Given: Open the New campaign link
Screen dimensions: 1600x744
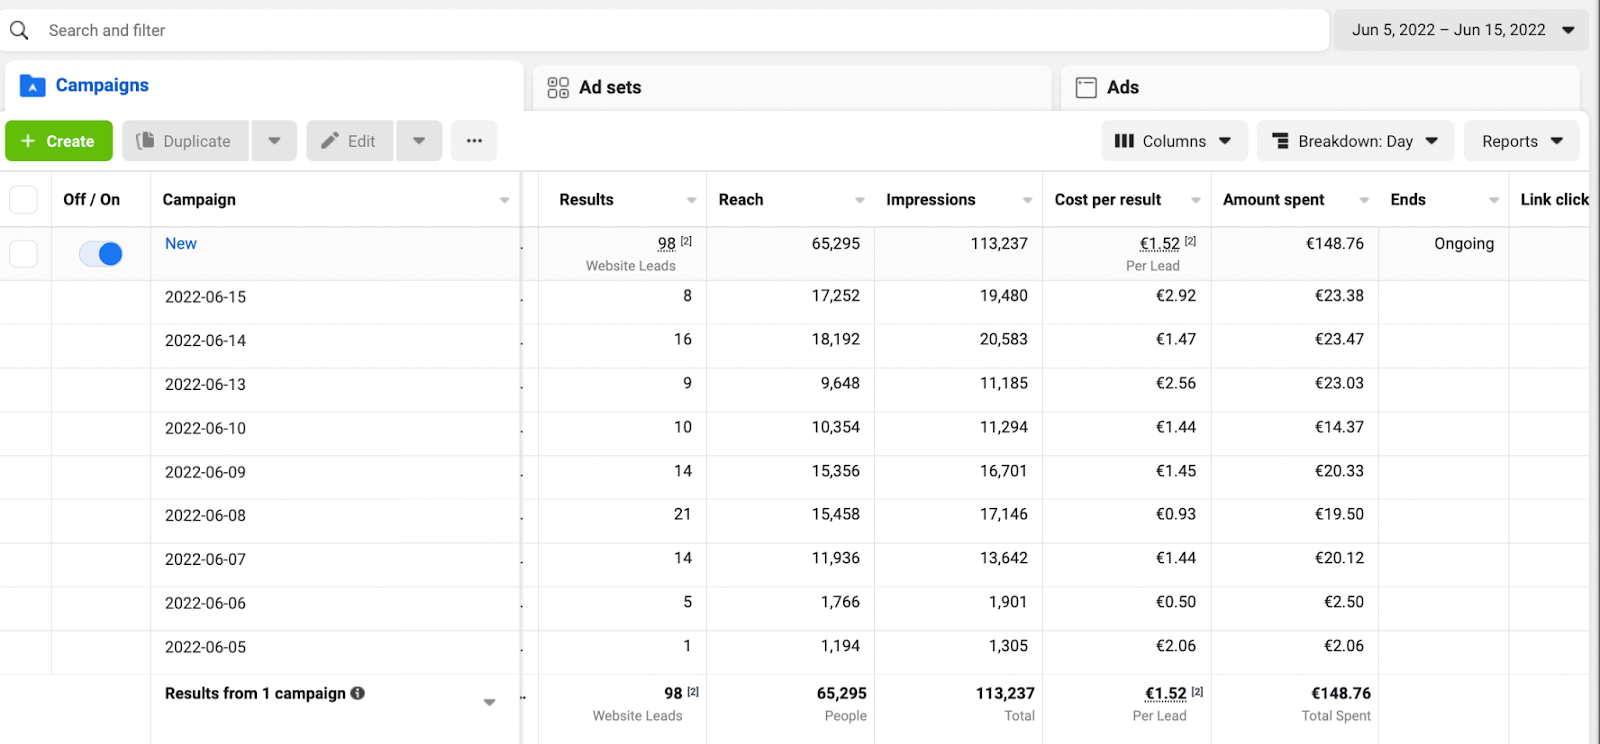Looking at the screenshot, I should [x=181, y=244].
